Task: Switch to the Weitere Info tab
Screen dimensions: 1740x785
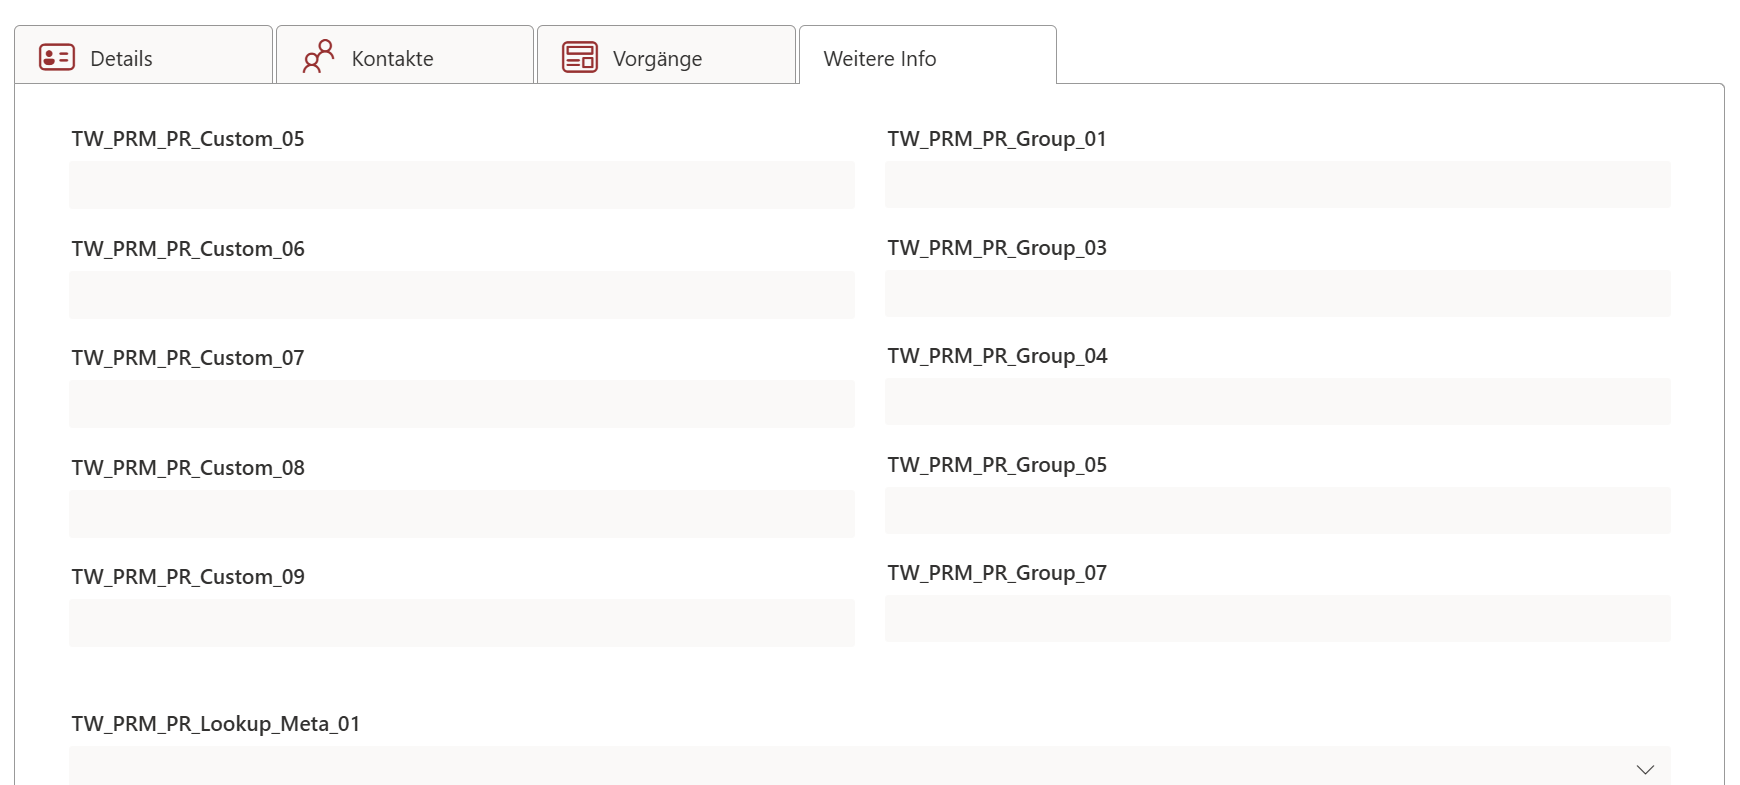Action: (880, 59)
